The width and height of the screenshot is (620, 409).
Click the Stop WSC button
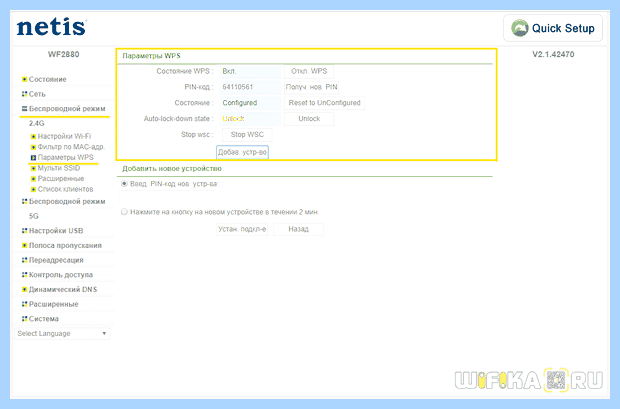click(x=247, y=134)
